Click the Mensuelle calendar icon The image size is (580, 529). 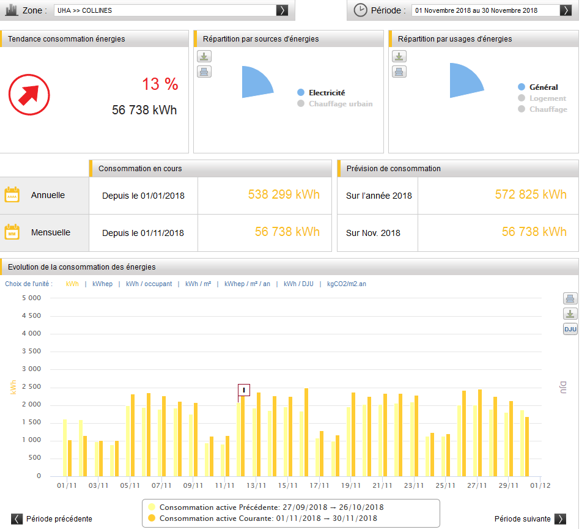click(x=12, y=232)
